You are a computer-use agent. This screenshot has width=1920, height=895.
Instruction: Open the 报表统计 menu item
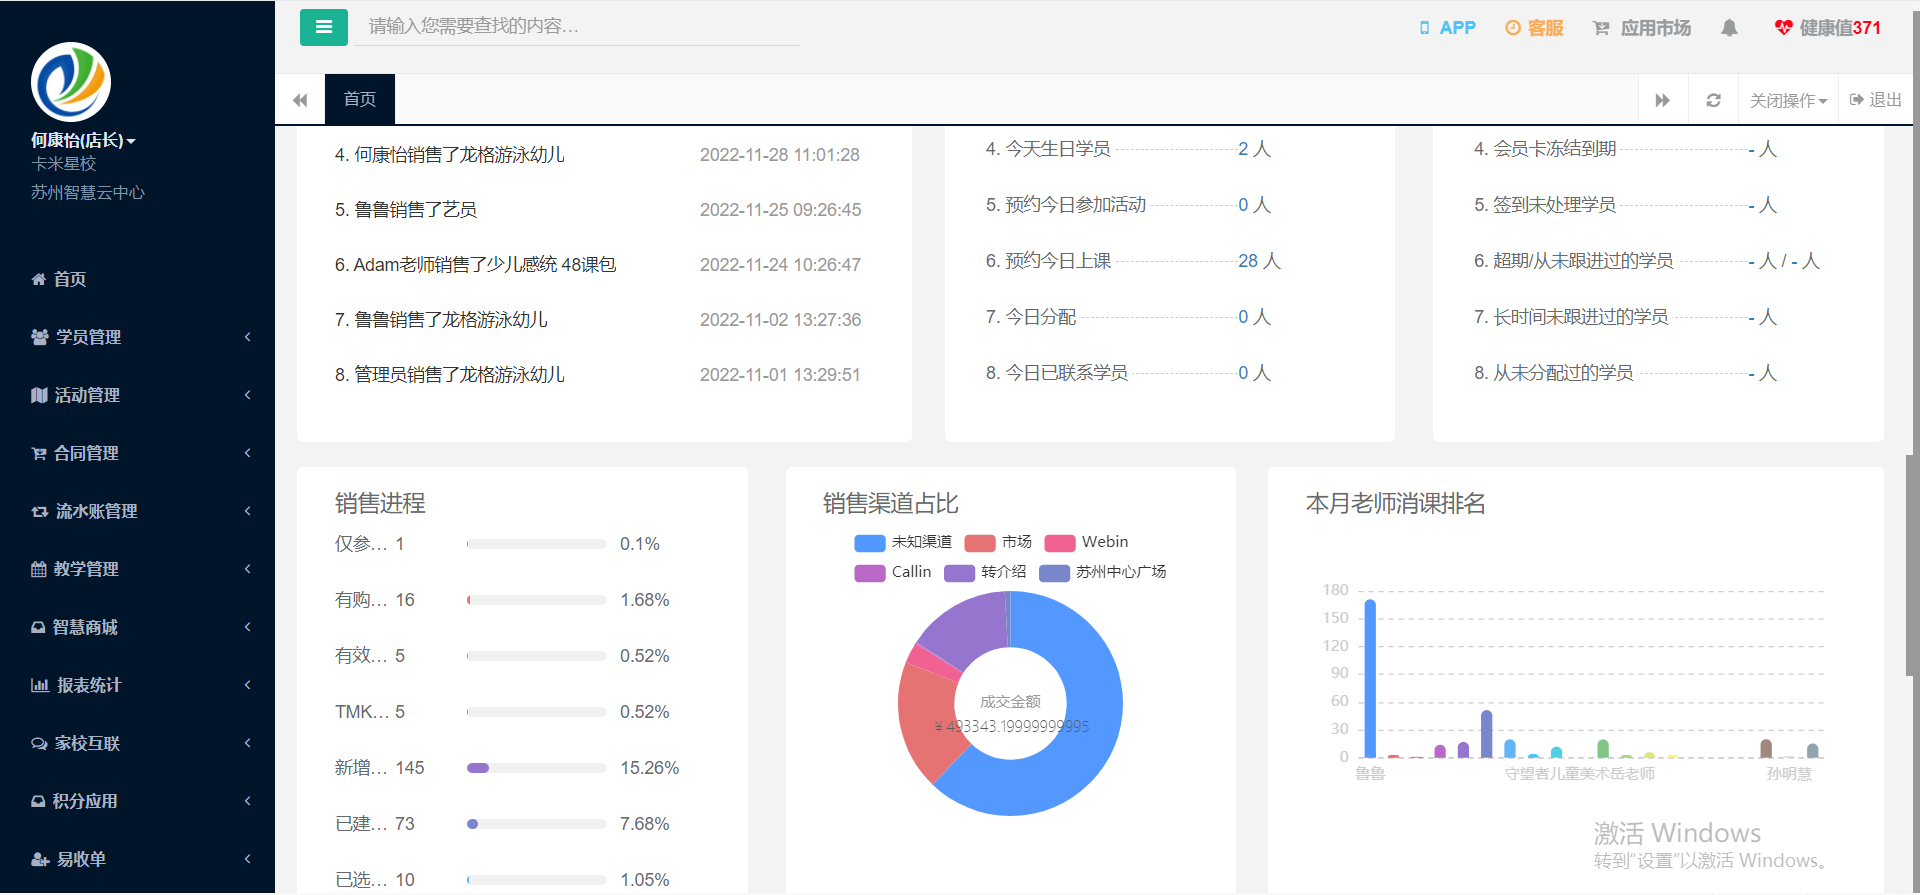click(x=137, y=685)
